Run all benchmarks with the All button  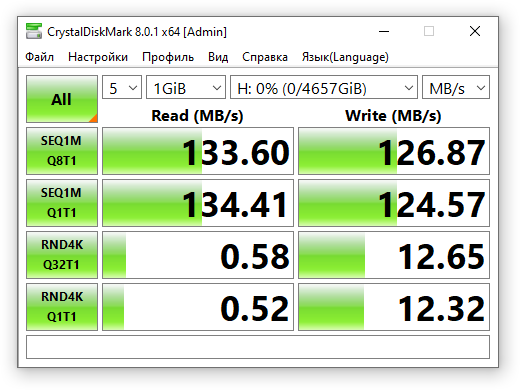point(62,99)
